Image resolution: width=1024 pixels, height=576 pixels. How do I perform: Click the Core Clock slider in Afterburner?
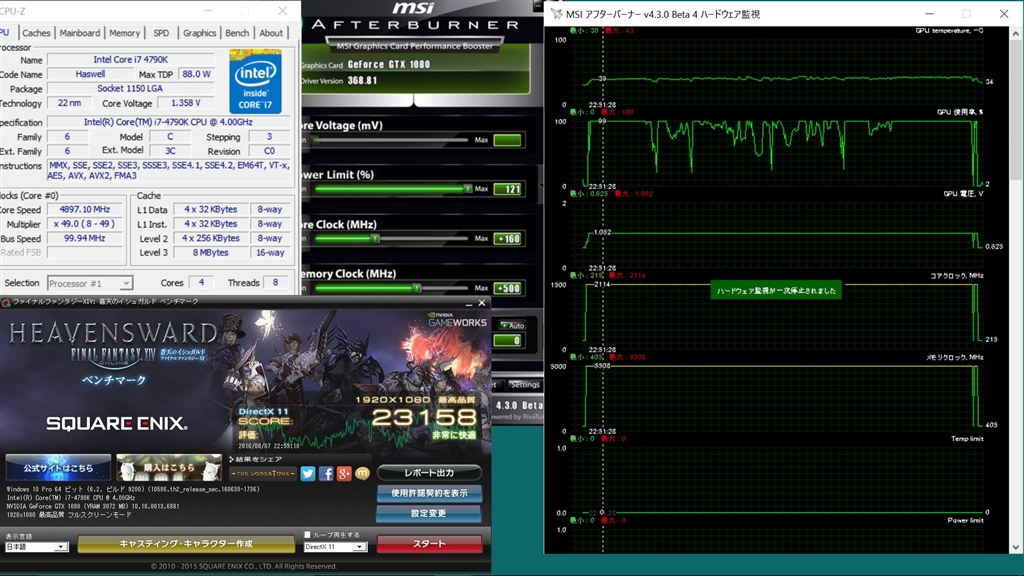[x=391, y=238]
